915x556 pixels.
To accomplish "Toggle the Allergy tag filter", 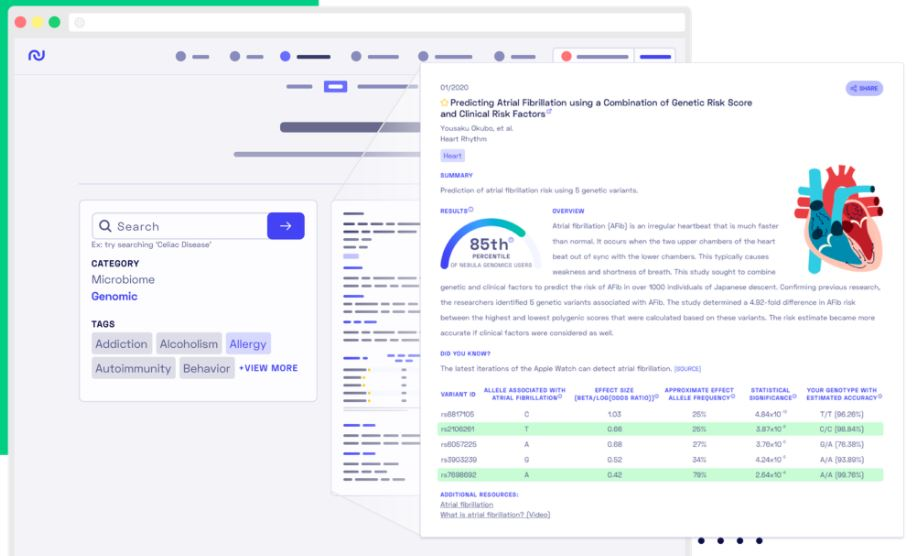I will click(248, 344).
